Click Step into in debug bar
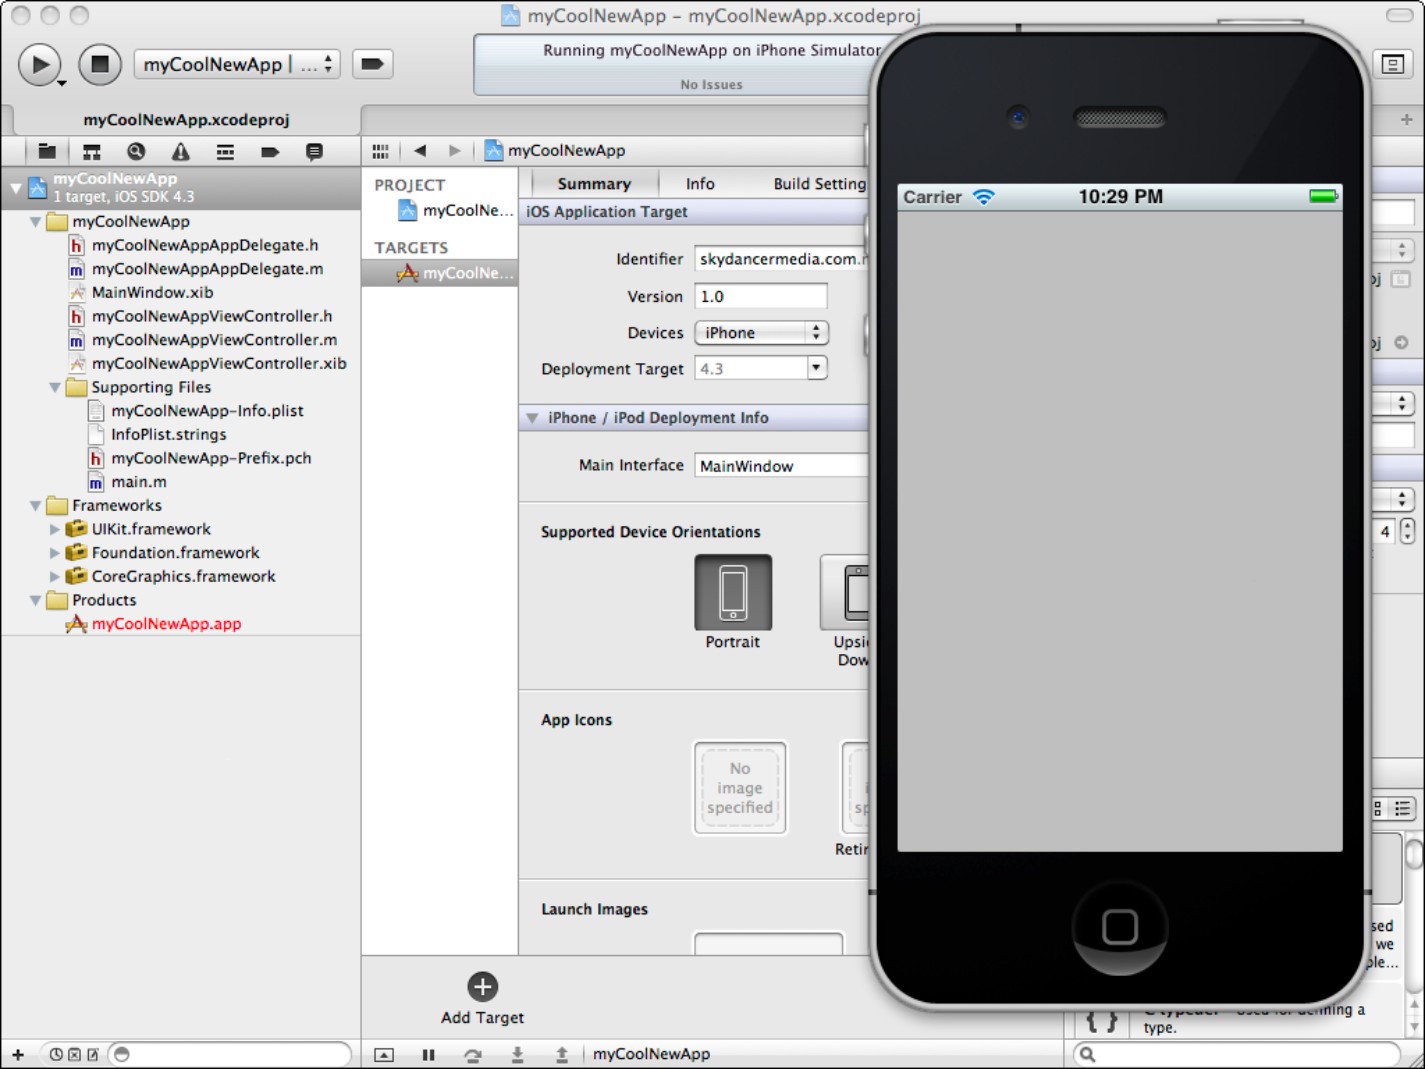This screenshot has height=1069, width=1425. tap(517, 1054)
